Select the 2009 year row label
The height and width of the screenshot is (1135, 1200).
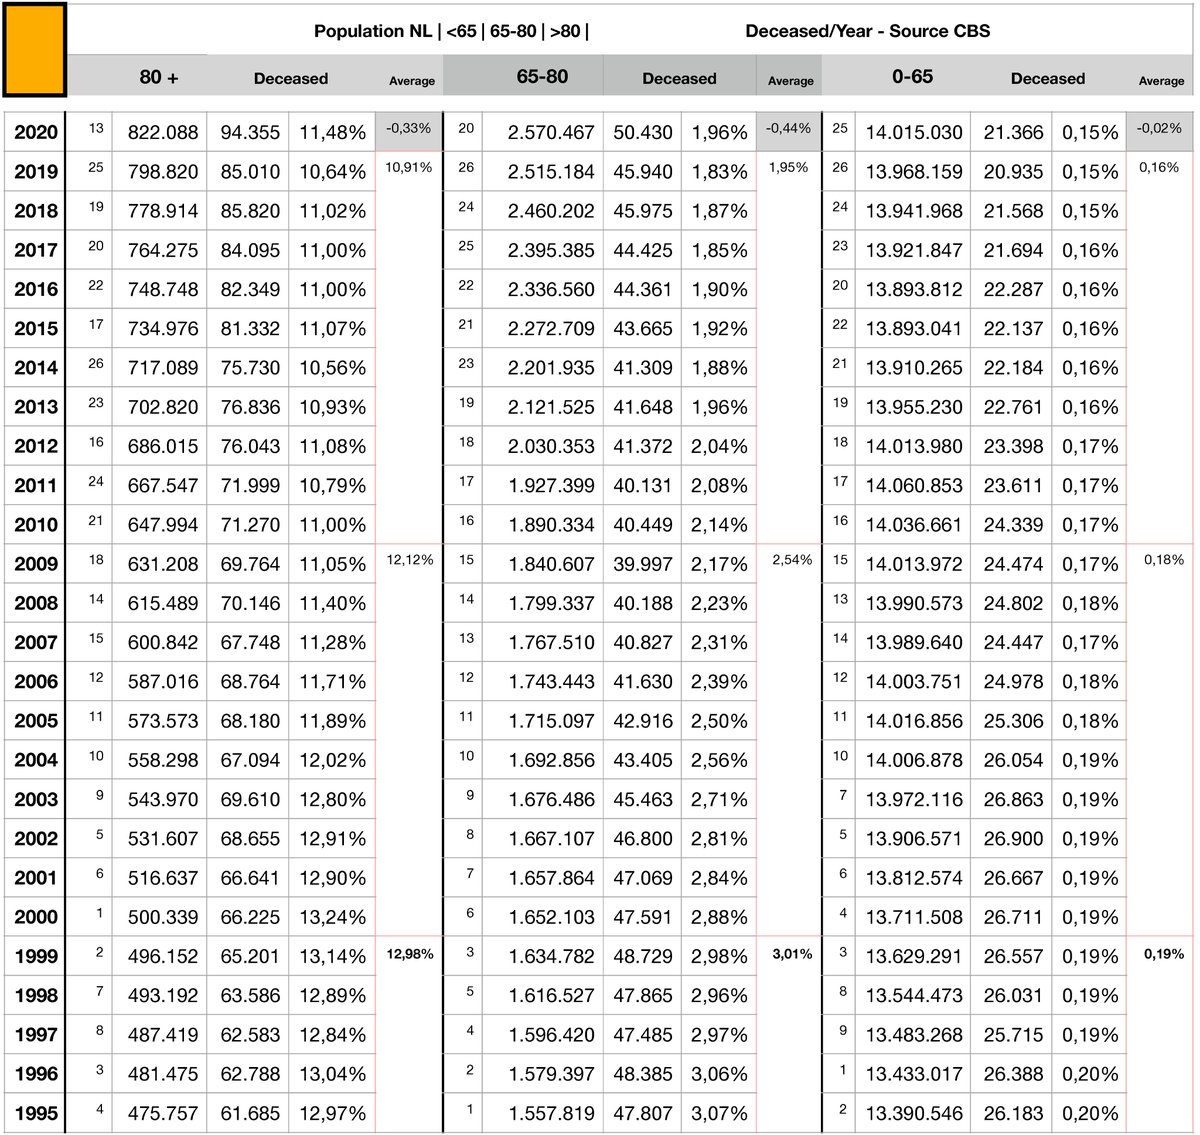click(x=36, y=564)
